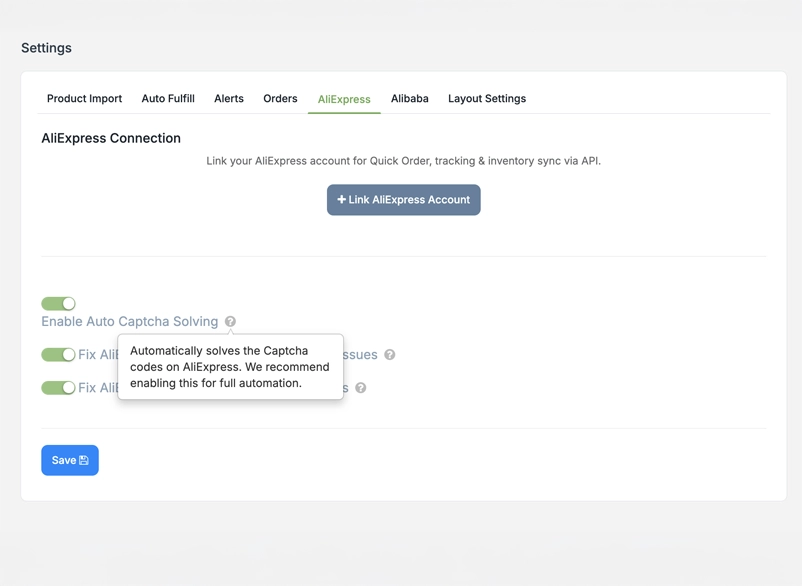Click help icon on the last Fix AliExpress row
Screen dimensions: 802x586
click(361, 388)
